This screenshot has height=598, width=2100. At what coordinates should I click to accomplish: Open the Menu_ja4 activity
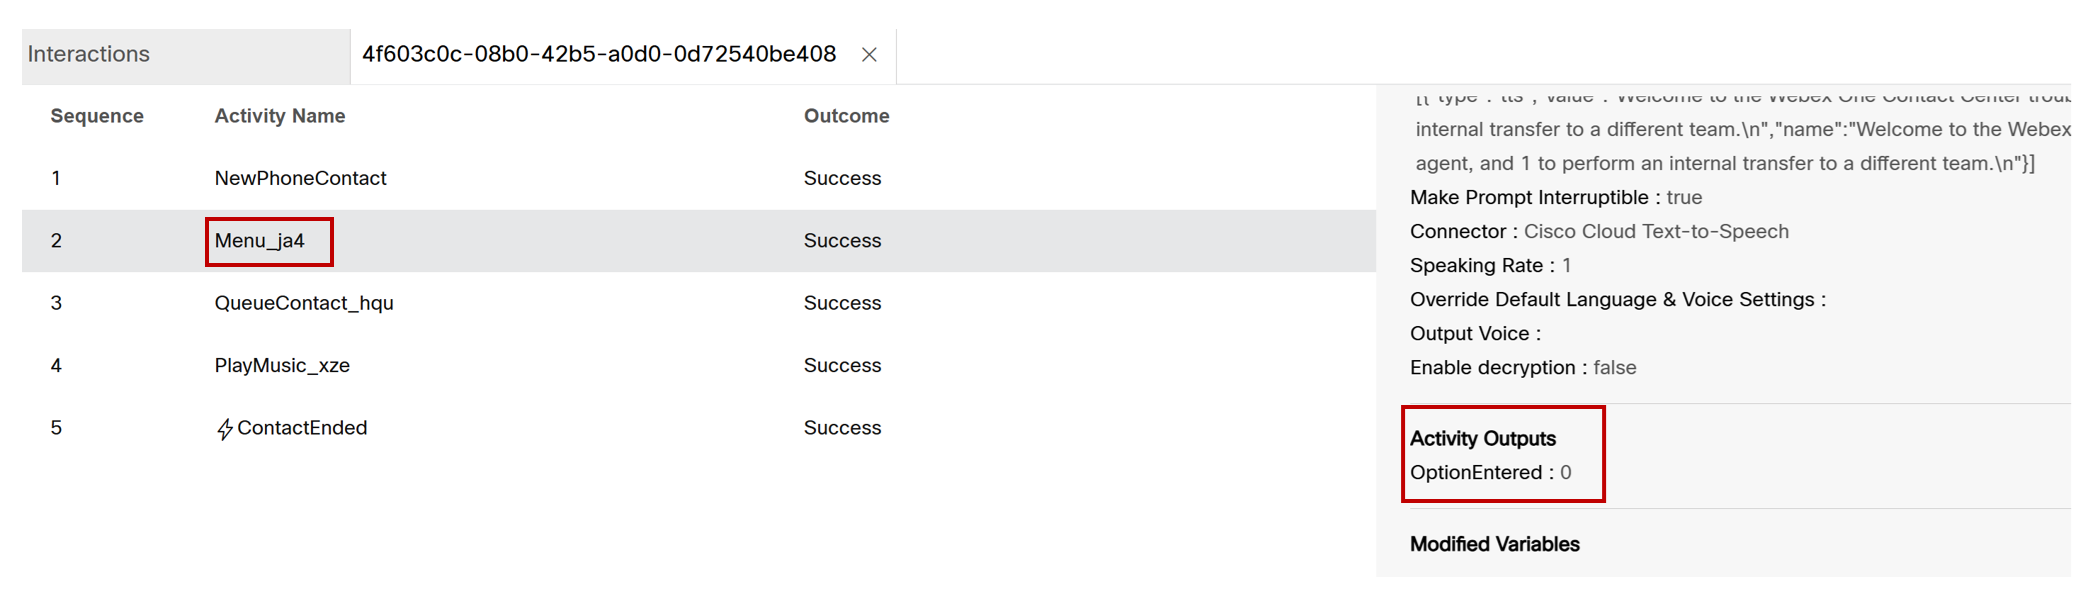pyautogui.click(x=260, y=241)
